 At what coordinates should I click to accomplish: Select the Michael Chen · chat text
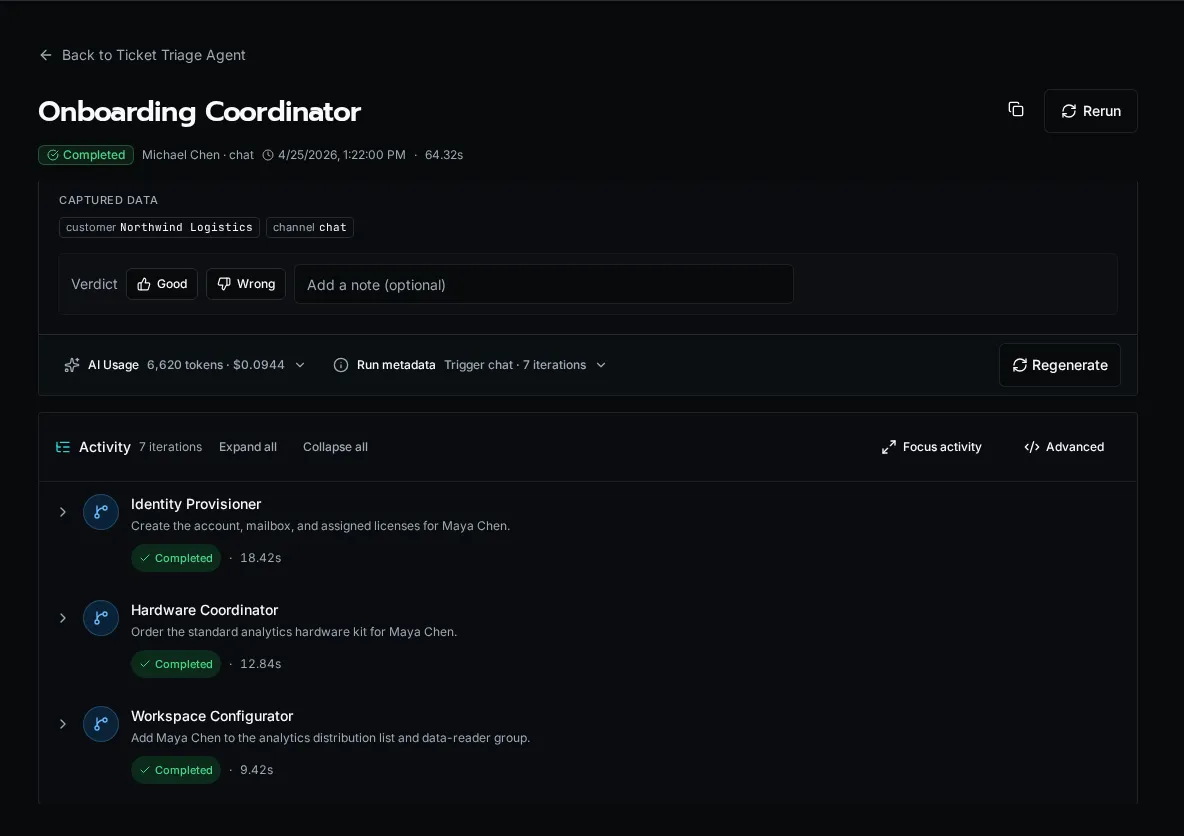[198, 155]
